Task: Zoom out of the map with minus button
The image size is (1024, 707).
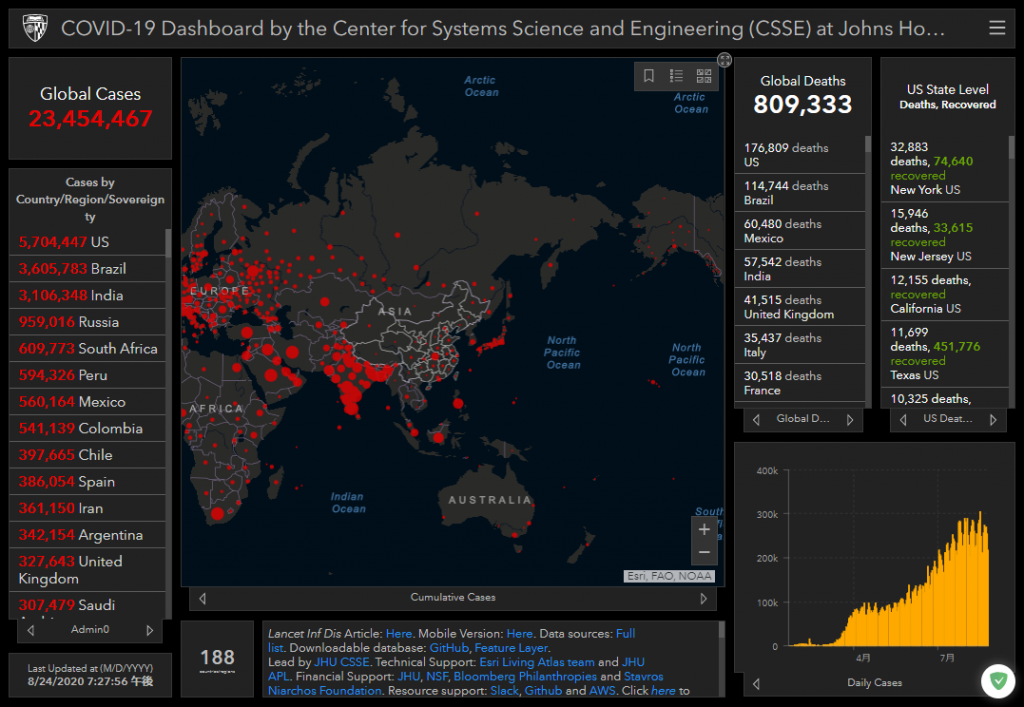Action: click(x=704, y=553)
